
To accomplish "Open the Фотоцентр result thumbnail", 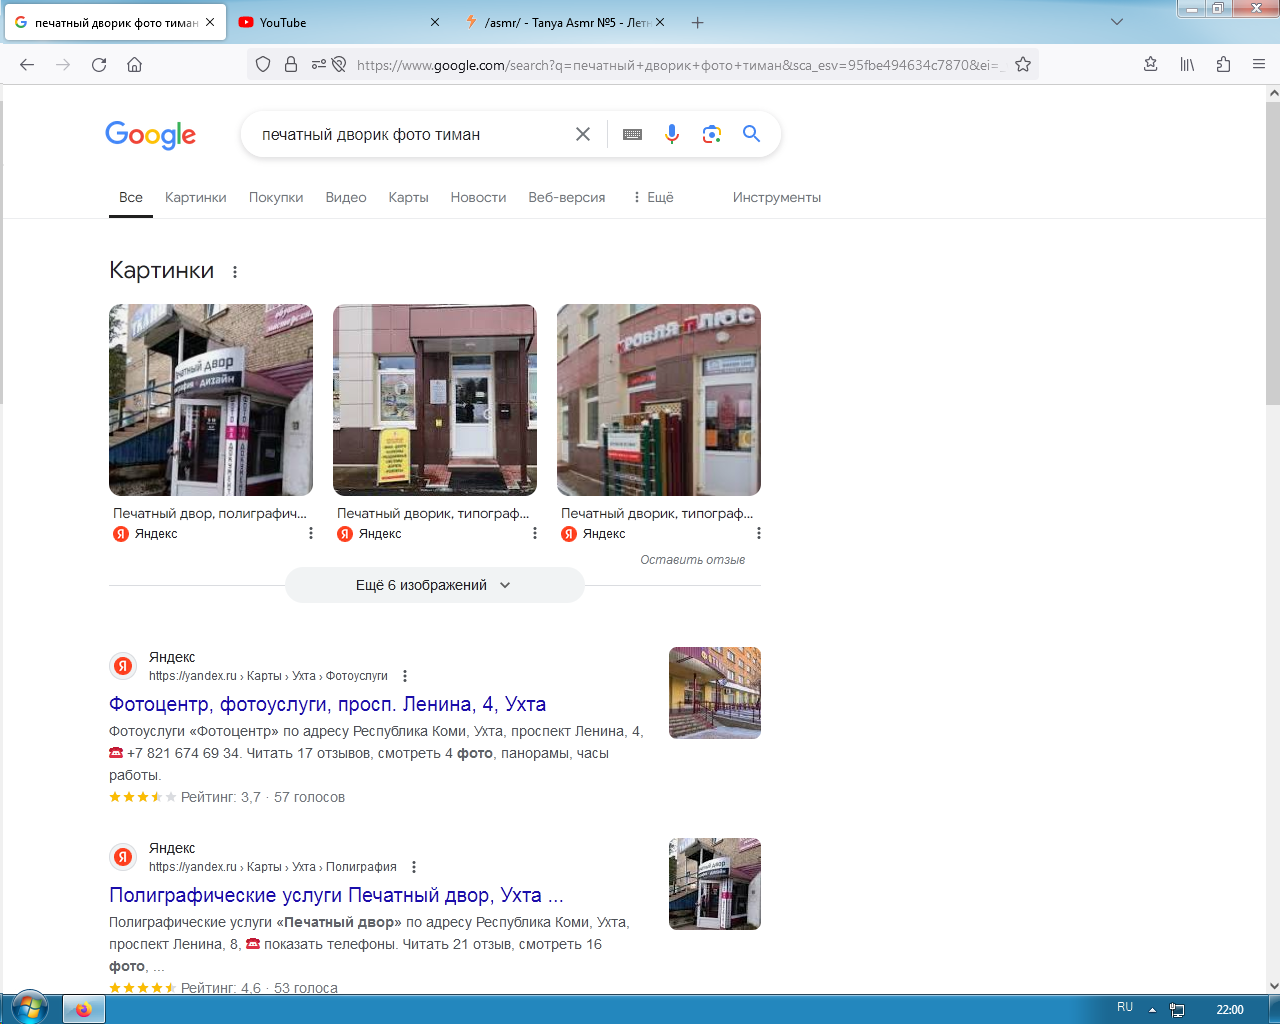I will point(715,693).
